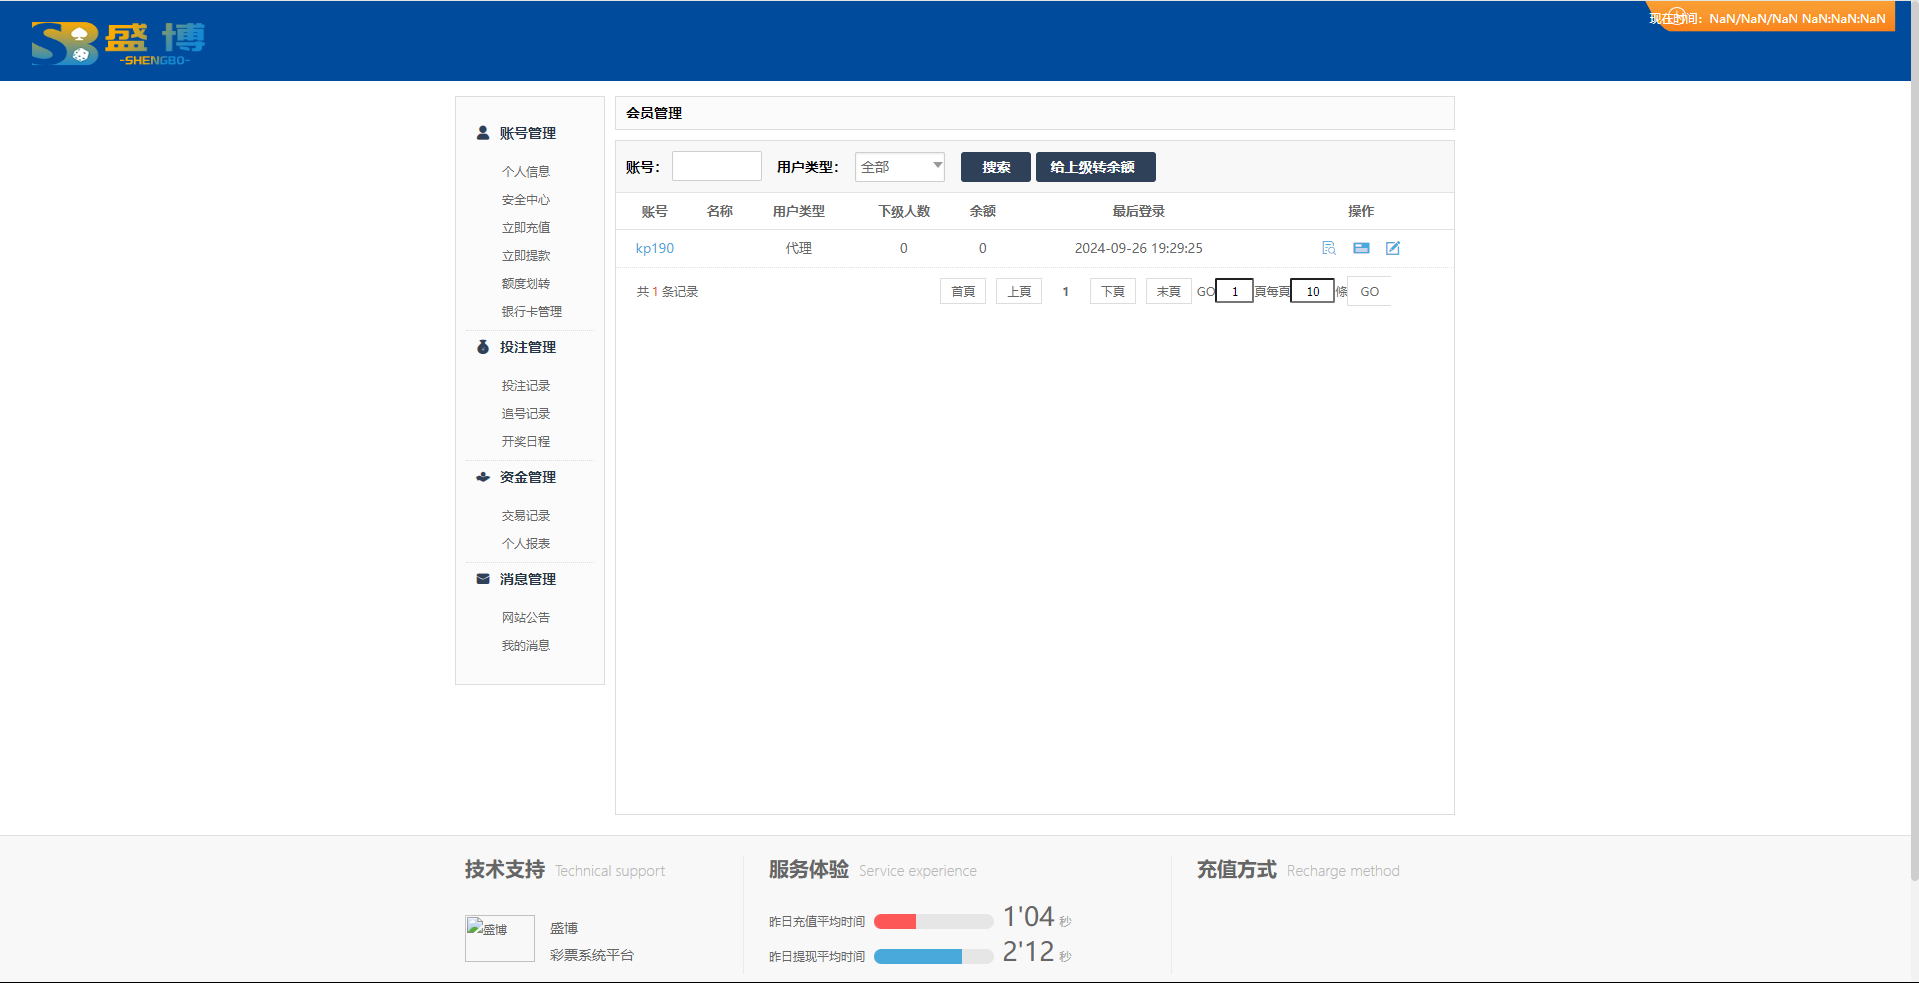Click the 账号管理 person icon in sidebar
The width and height of the screenshot is (1919, 983).
click(x=483, y=133)
